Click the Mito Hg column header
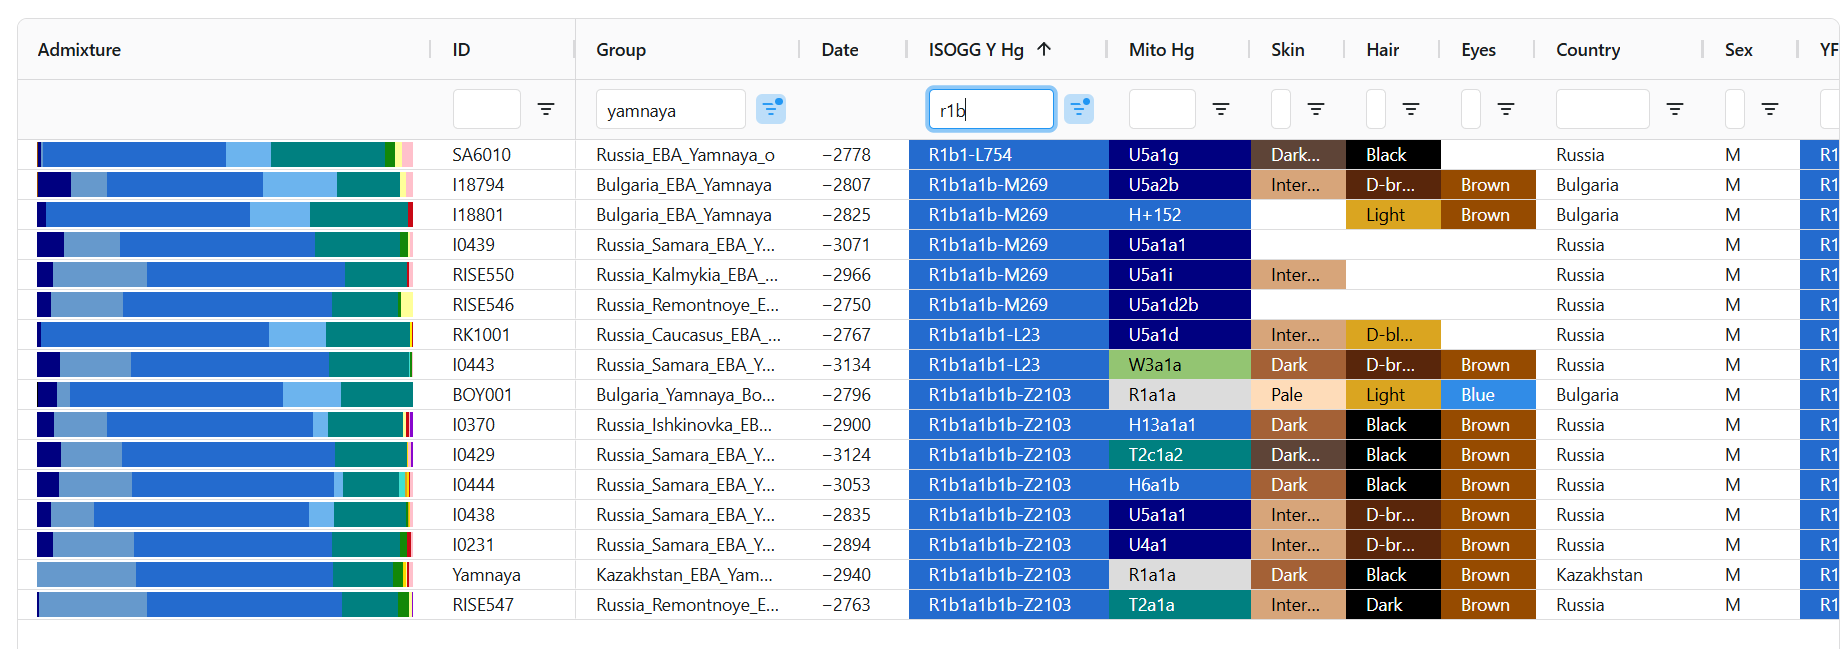This screenshot has height=649, width=1842. pos(1161,50)
